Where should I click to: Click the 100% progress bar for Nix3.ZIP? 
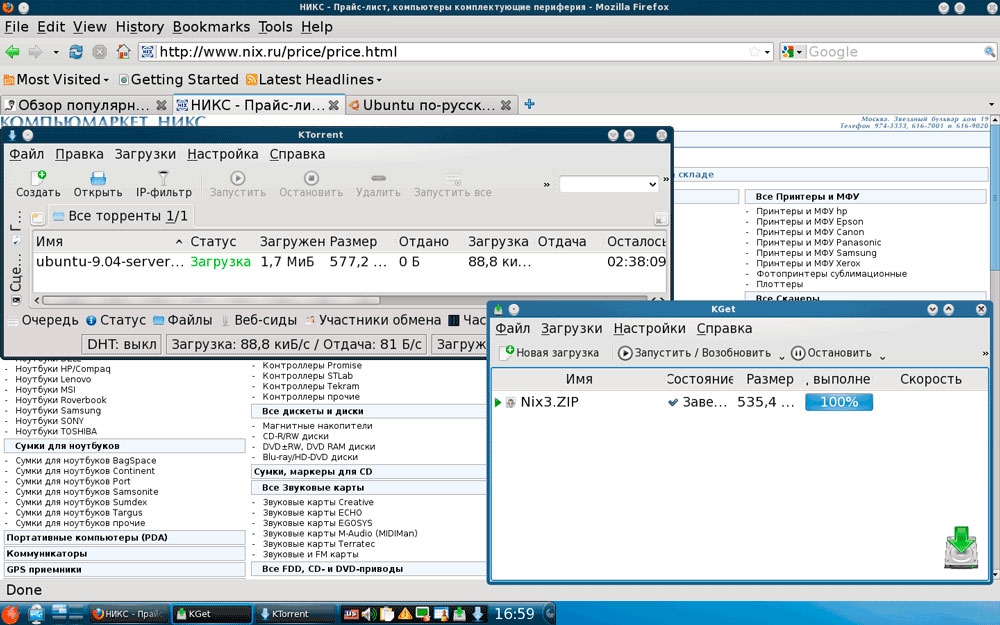838,402
